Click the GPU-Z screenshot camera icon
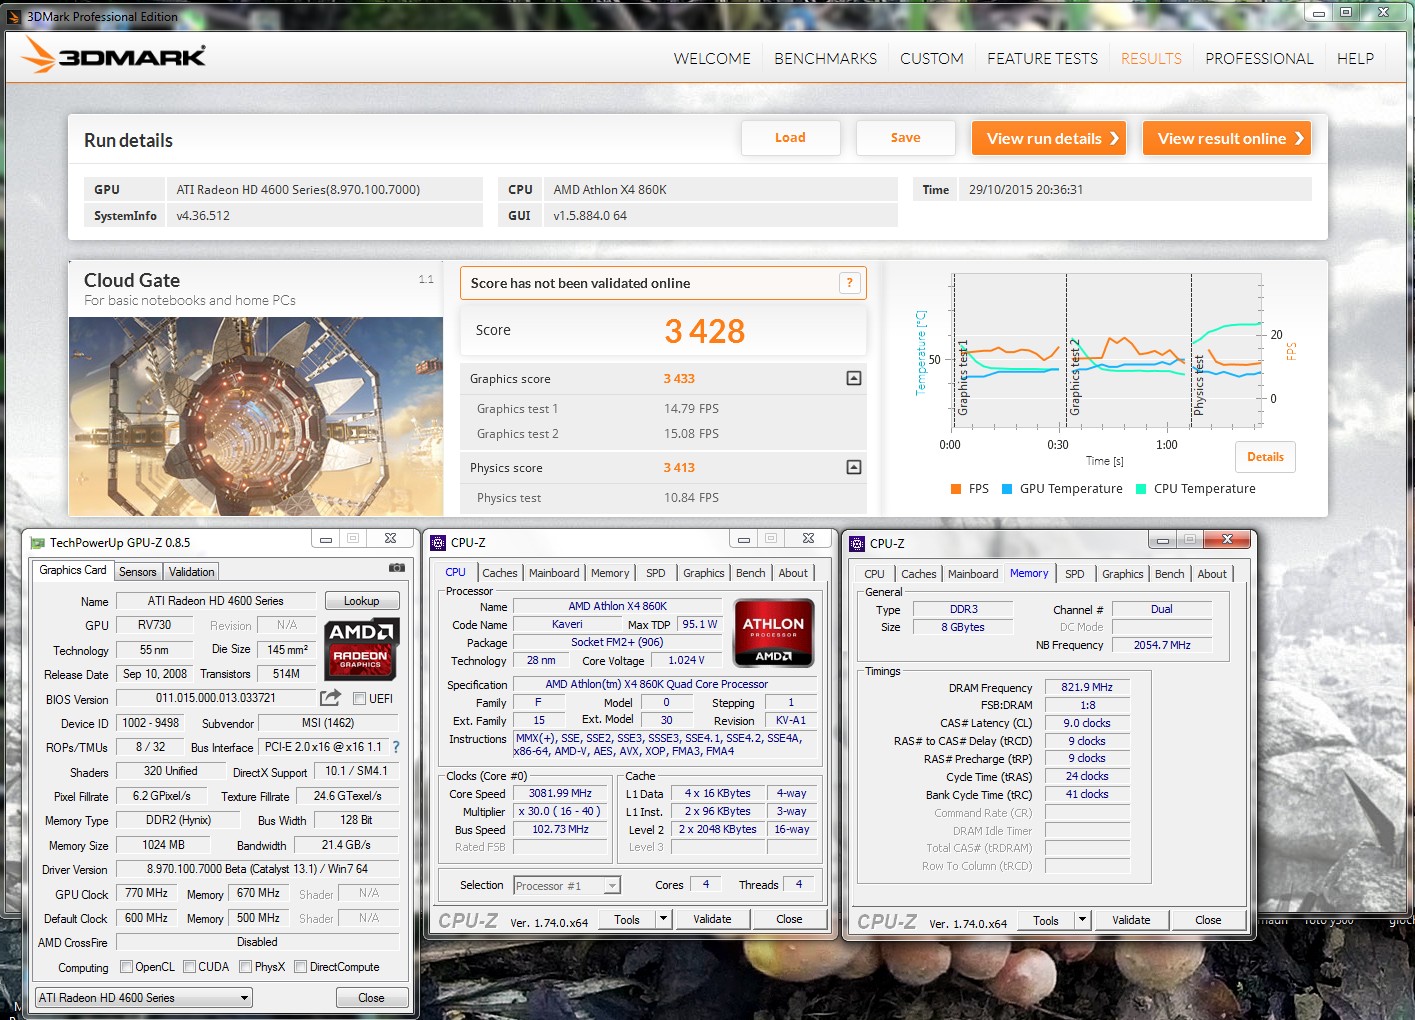 tap(397, 568)
